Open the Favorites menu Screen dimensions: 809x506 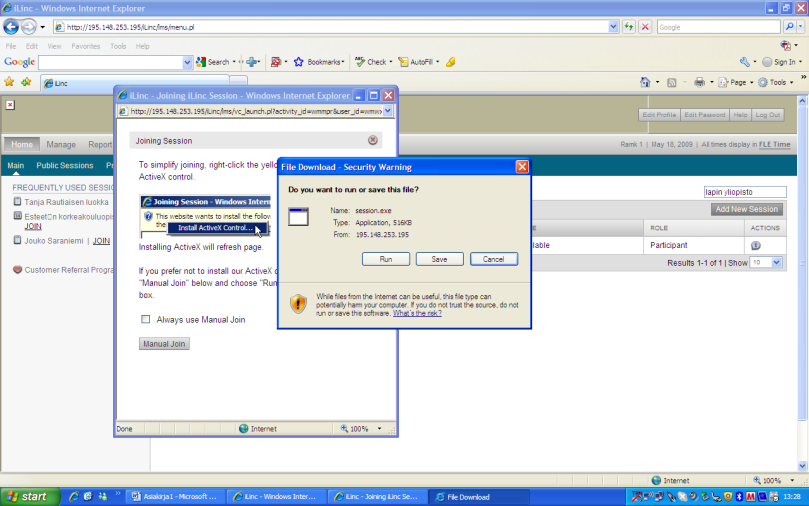(x=86, y=46)
